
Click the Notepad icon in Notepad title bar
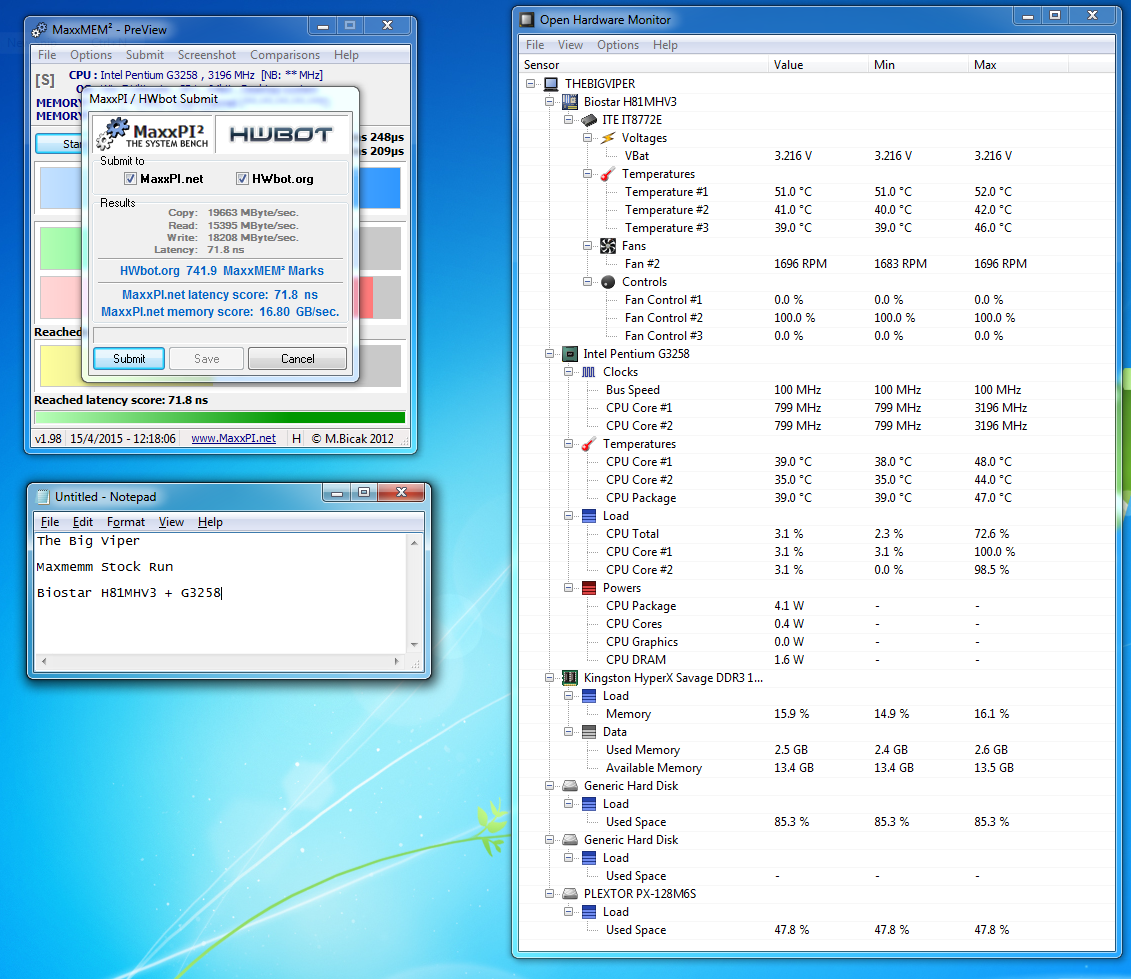(x=43, y=496)
